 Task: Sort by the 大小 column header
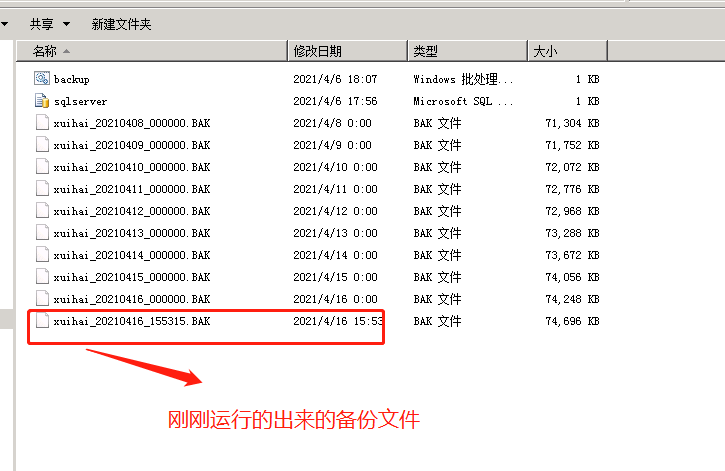[x=567, y=51]
